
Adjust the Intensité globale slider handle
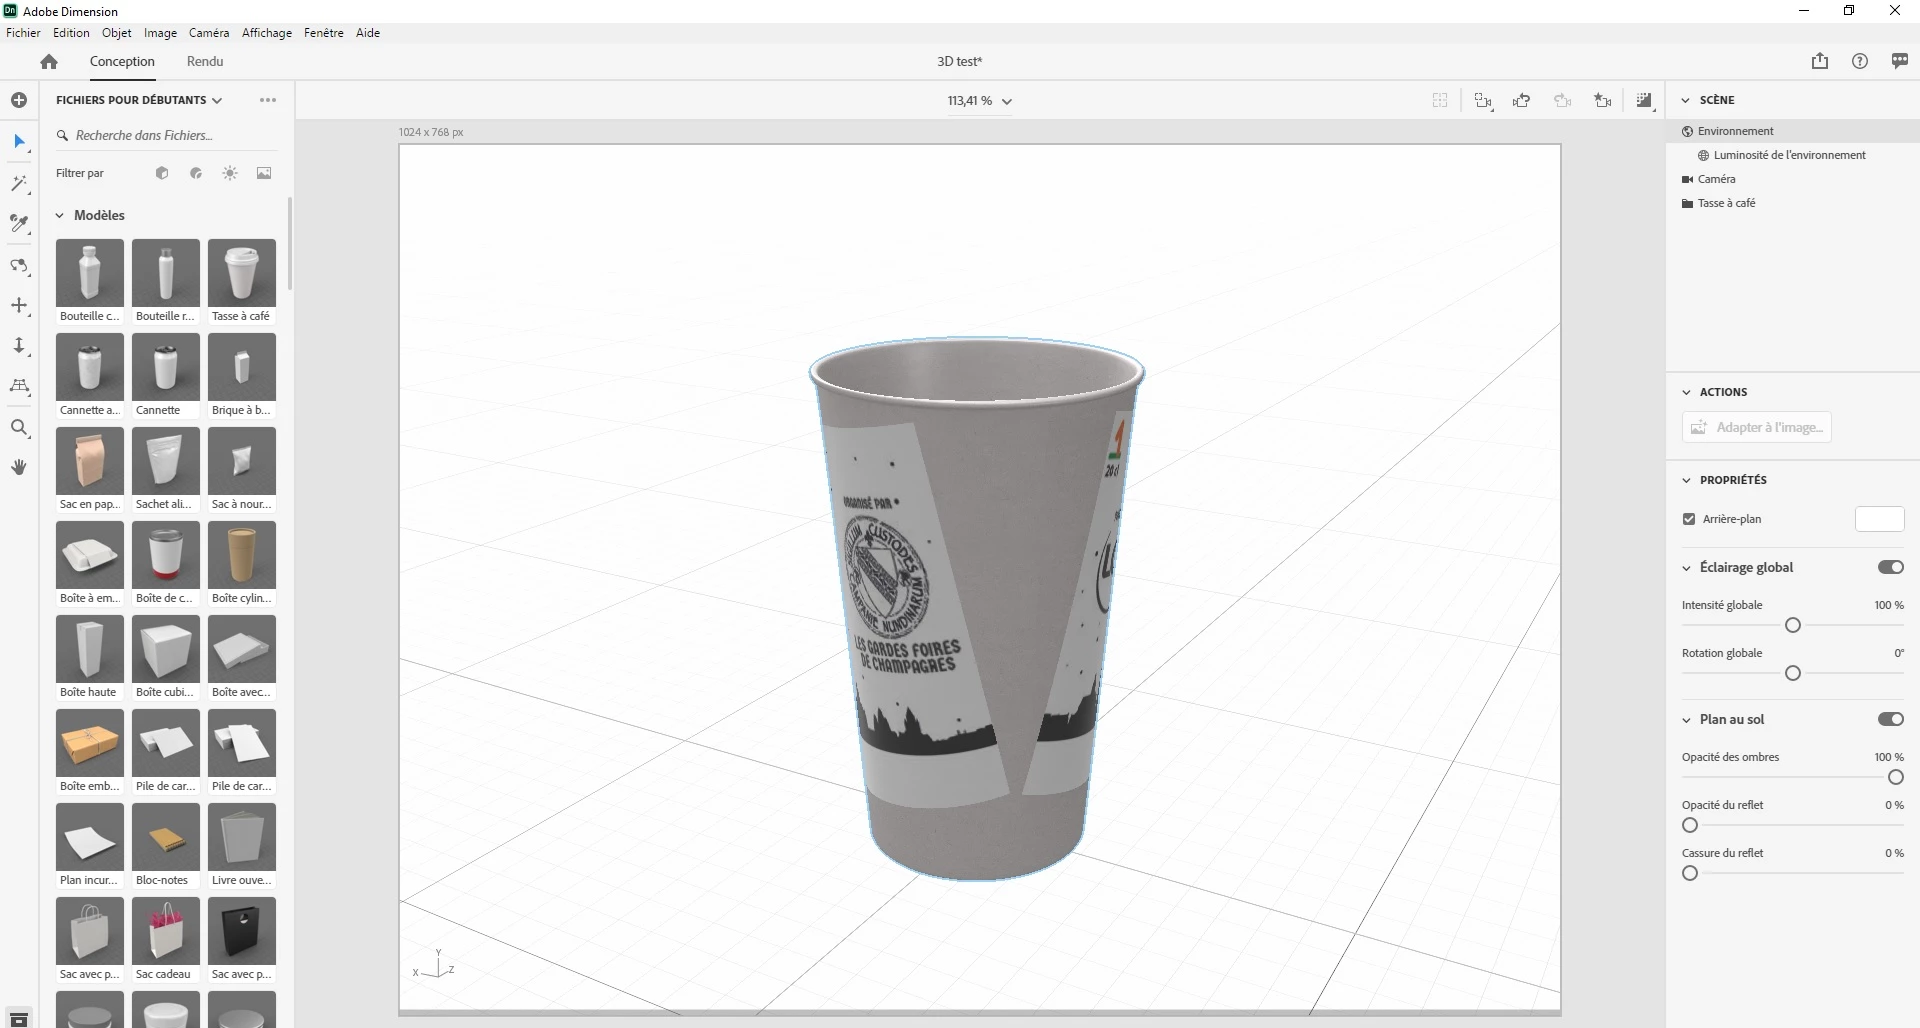coord(1793,625)
